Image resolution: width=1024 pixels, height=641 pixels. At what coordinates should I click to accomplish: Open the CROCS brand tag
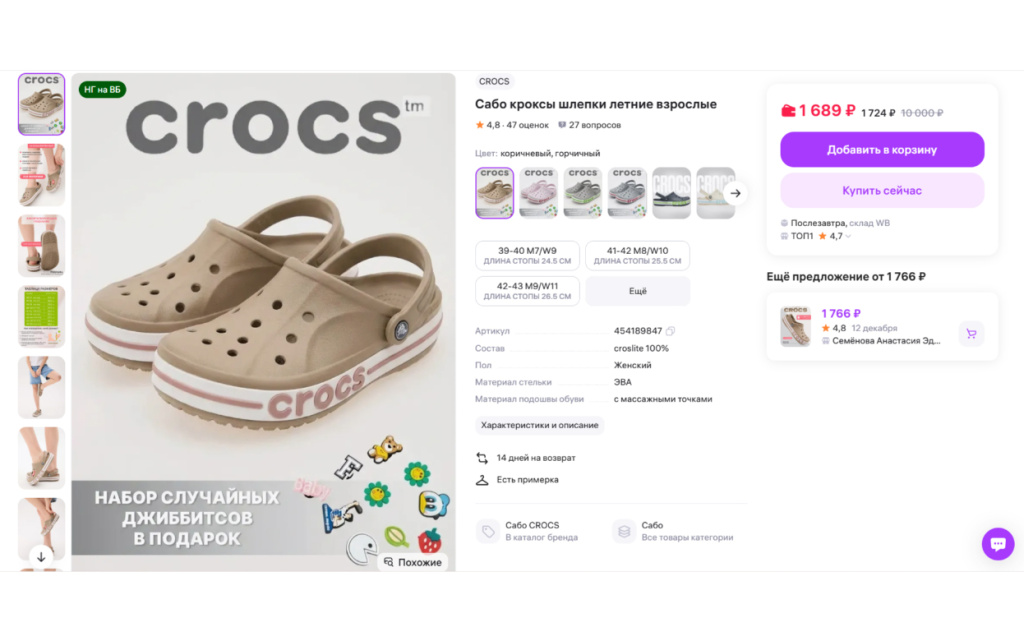click(x=494, y=82)
